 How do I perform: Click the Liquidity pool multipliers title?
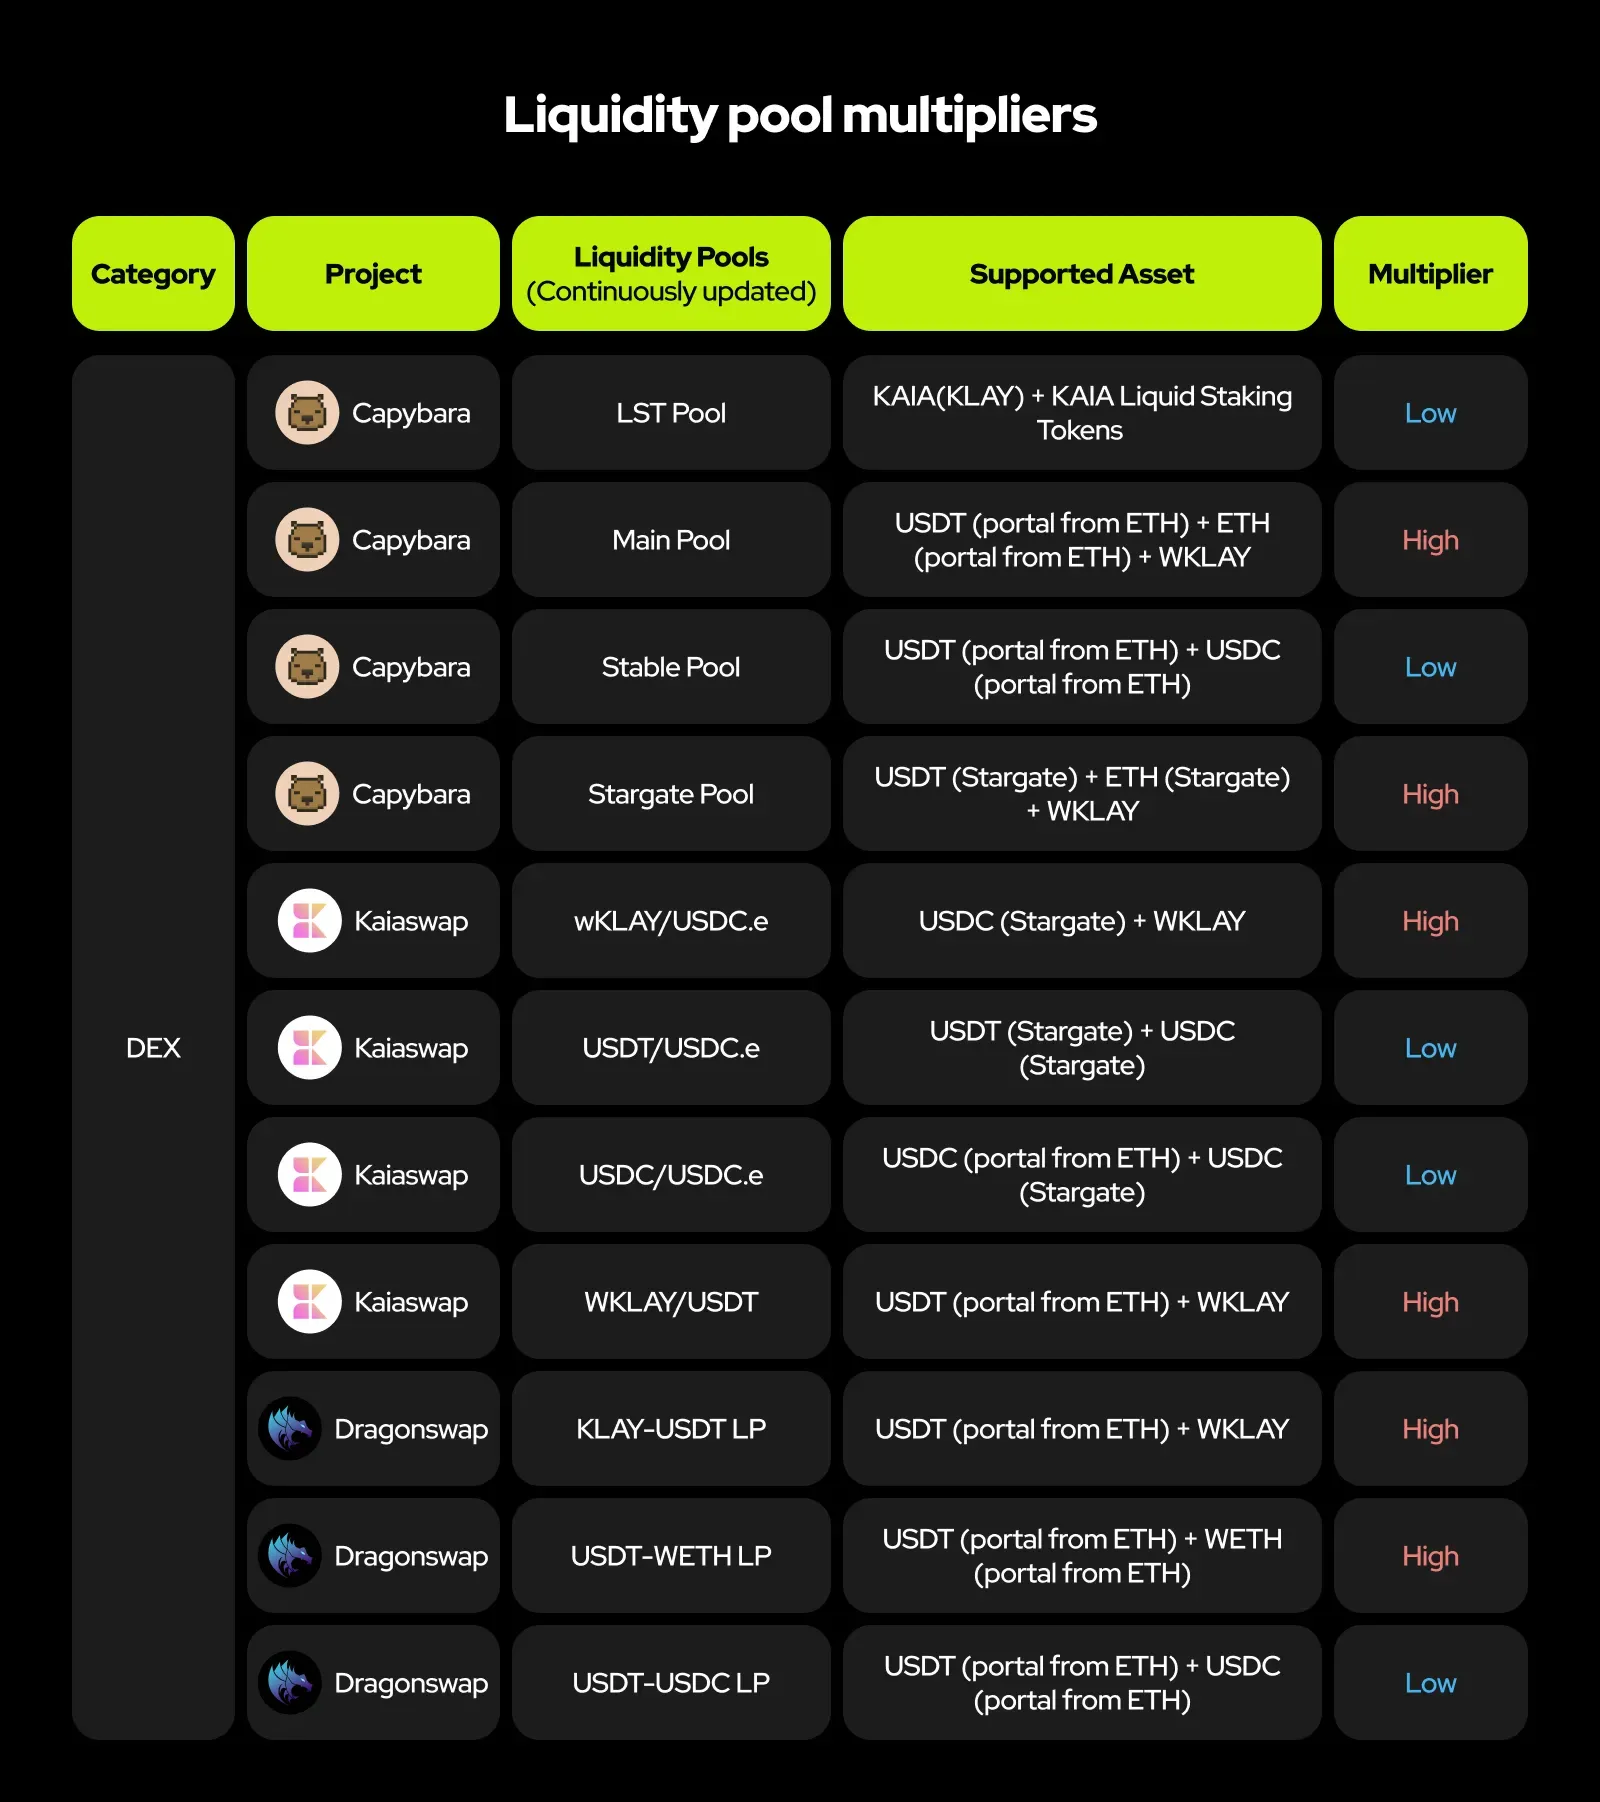800,115
